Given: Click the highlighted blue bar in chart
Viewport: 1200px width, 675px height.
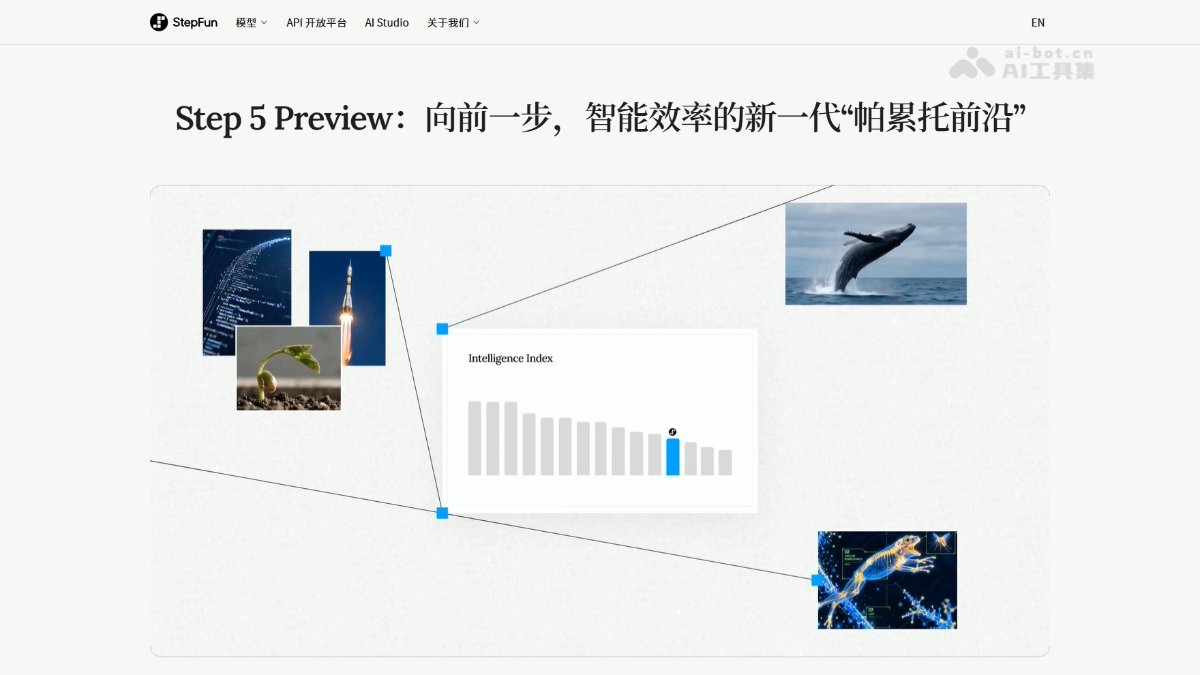Looking at the screenshot, I should point(673,457).
